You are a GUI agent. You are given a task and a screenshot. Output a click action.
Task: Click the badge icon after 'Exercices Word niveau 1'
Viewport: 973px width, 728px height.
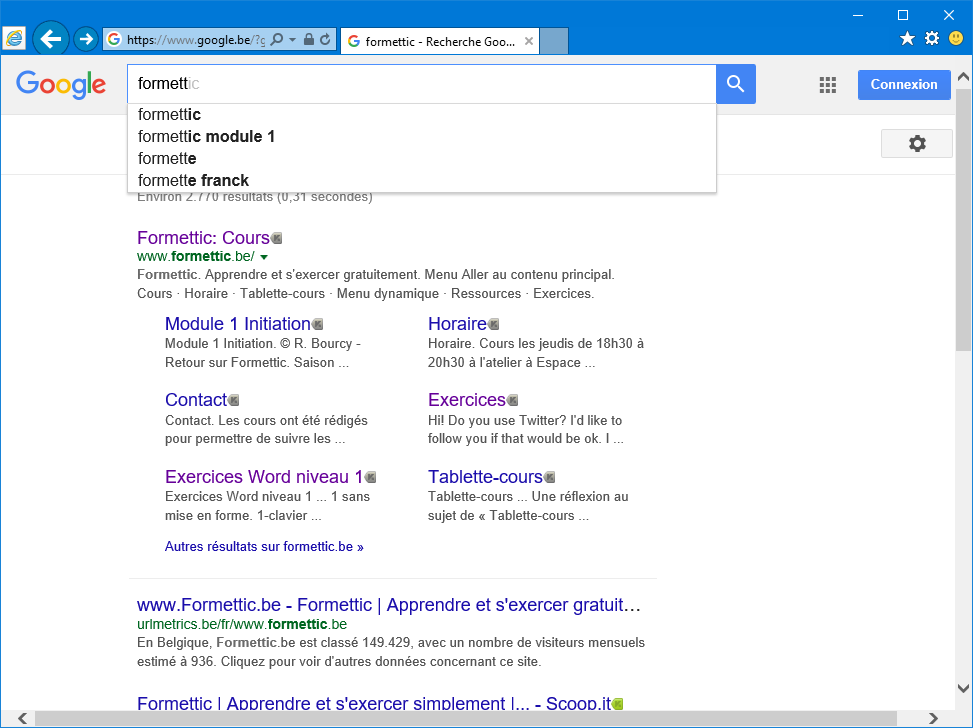pos(371,477)
